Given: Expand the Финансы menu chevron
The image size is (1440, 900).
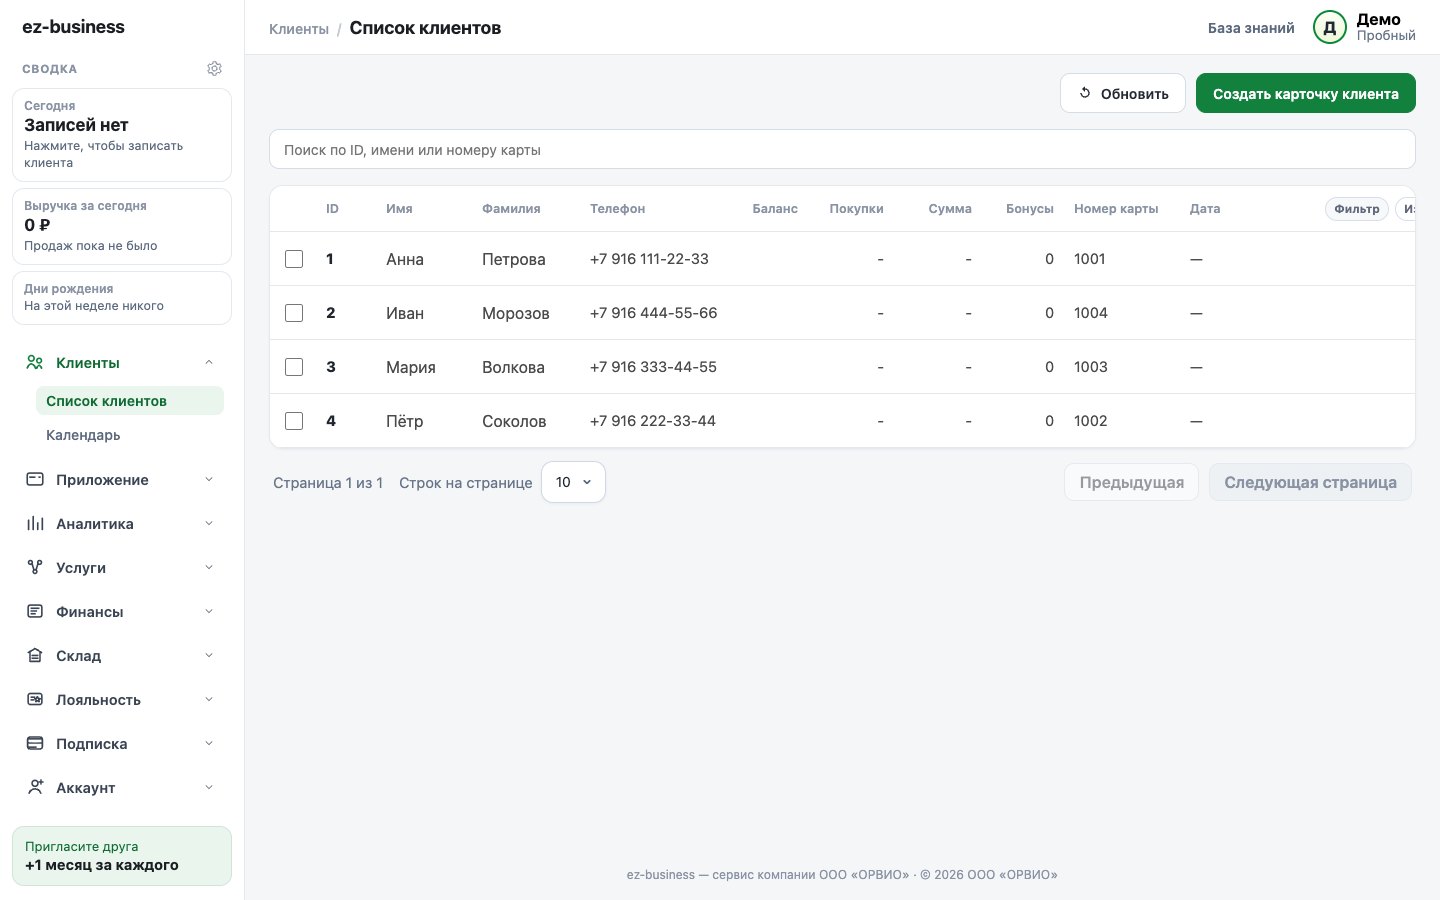Looking at the screenshot, I should click(x=209, y=612).
